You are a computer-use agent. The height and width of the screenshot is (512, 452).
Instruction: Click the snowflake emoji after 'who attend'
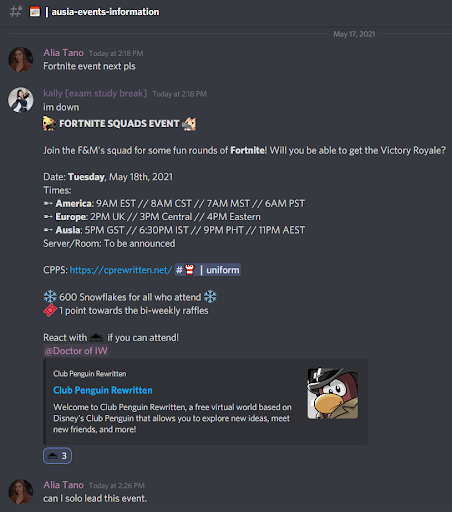(x=210, y=297)
